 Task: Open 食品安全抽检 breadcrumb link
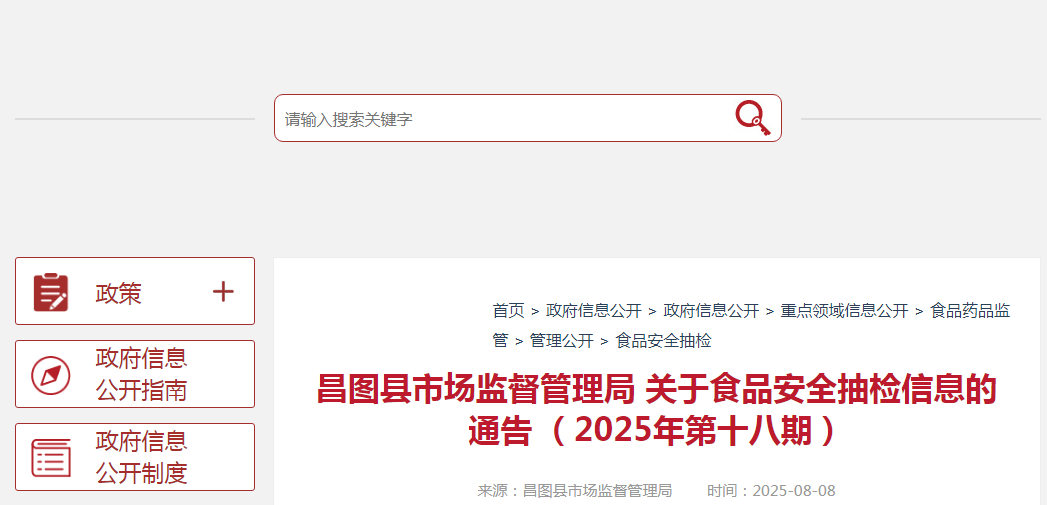pyautogui.click(x=663, y=341)
